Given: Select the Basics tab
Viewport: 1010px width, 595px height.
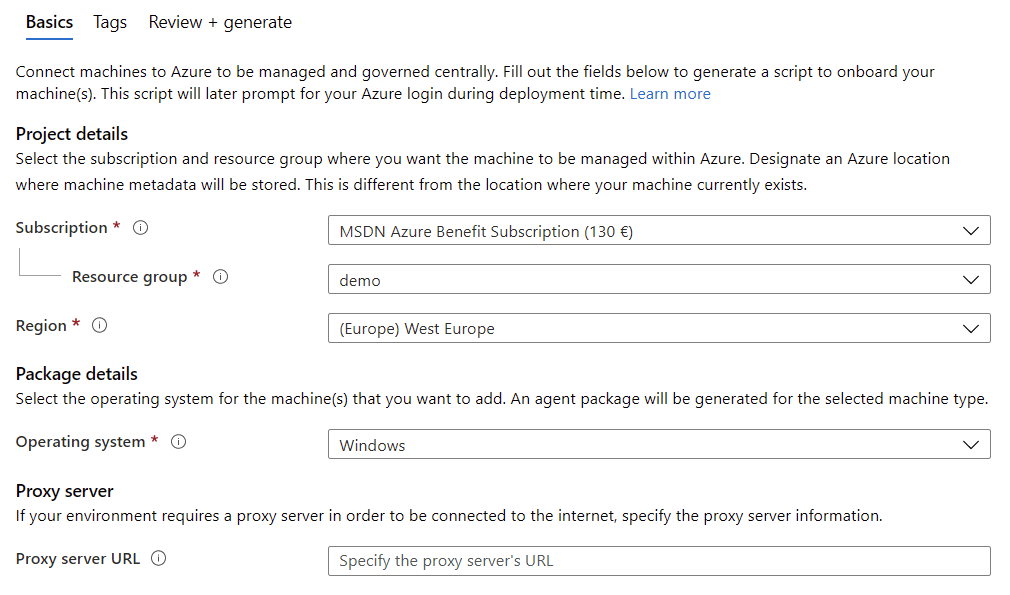Looking at the screenshot, I should pyautogui.click(x=50, y=23).
